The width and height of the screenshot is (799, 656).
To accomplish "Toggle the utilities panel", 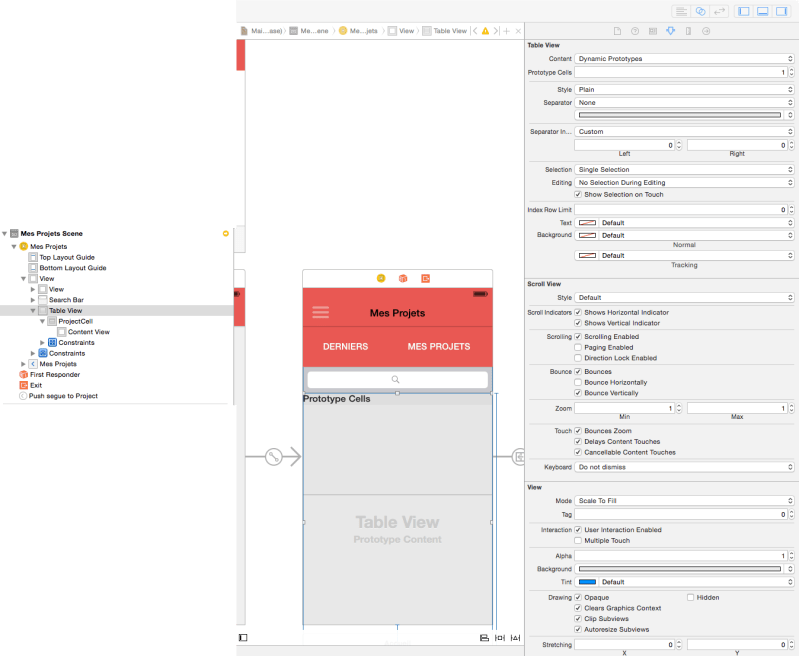I will click(781, 11).
